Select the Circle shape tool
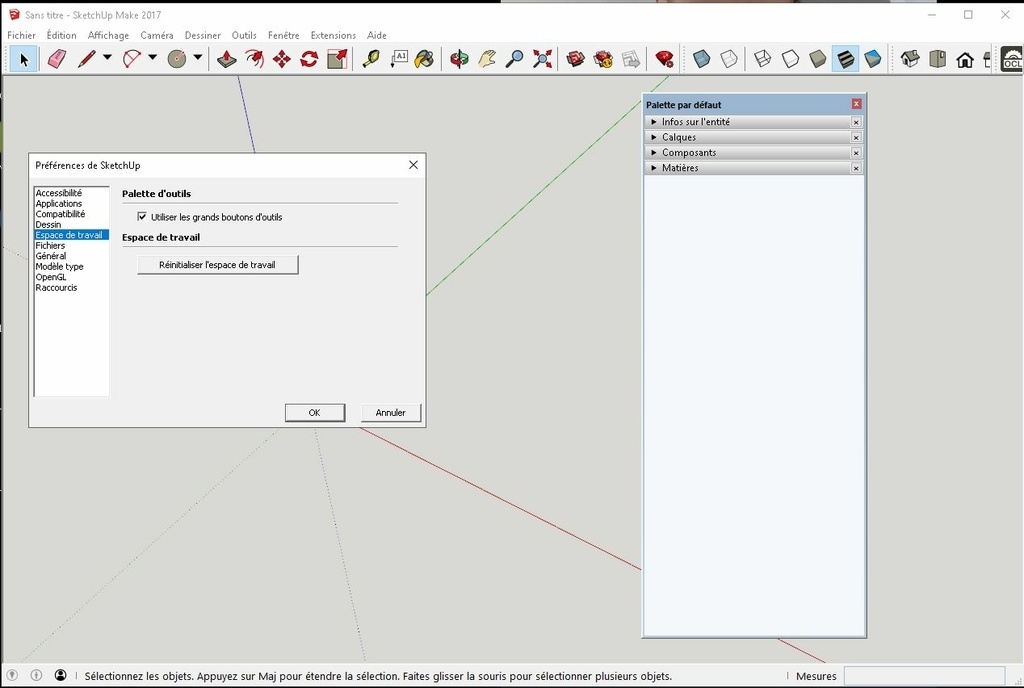The image size is (1024, 688). (177, 59)
